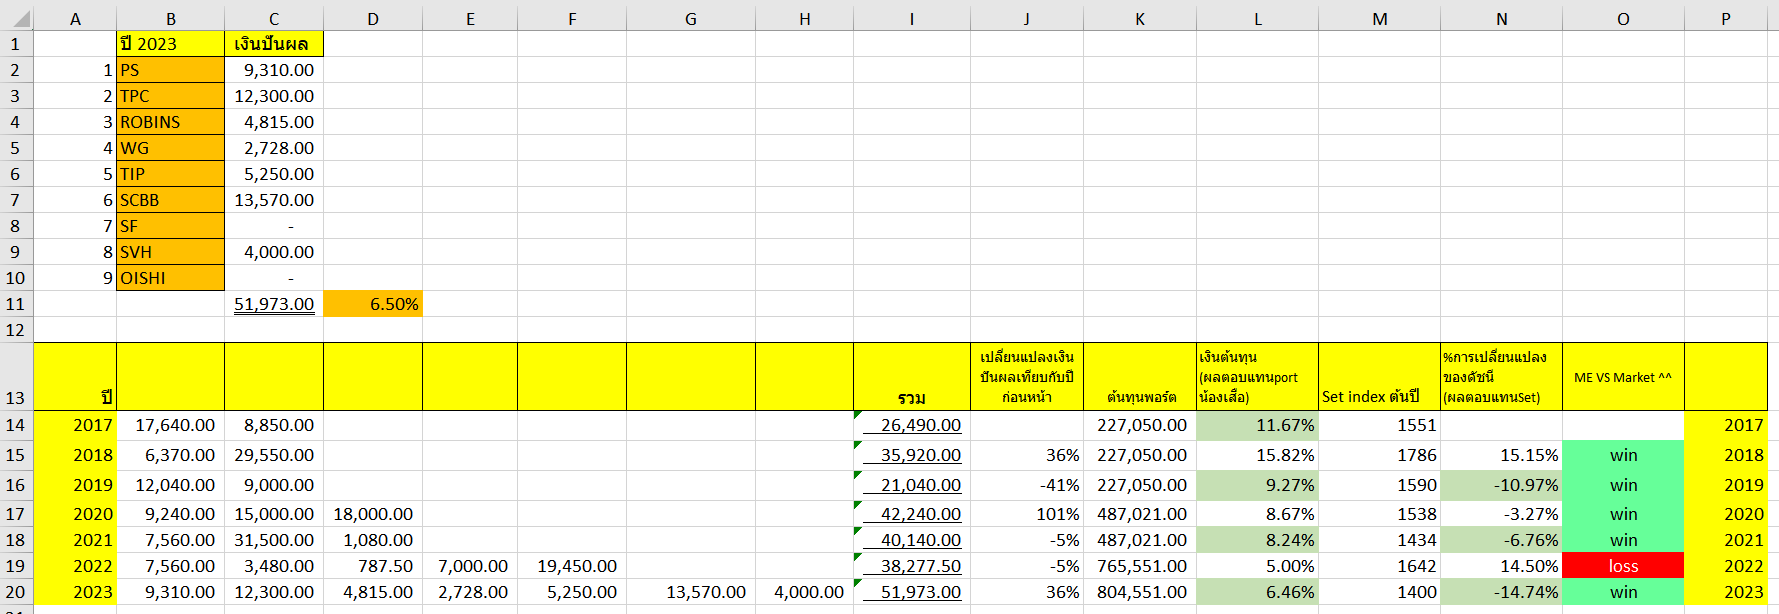Click the 787.50 cell for 2022
1779x614 pixels.
tap(373, 566)
